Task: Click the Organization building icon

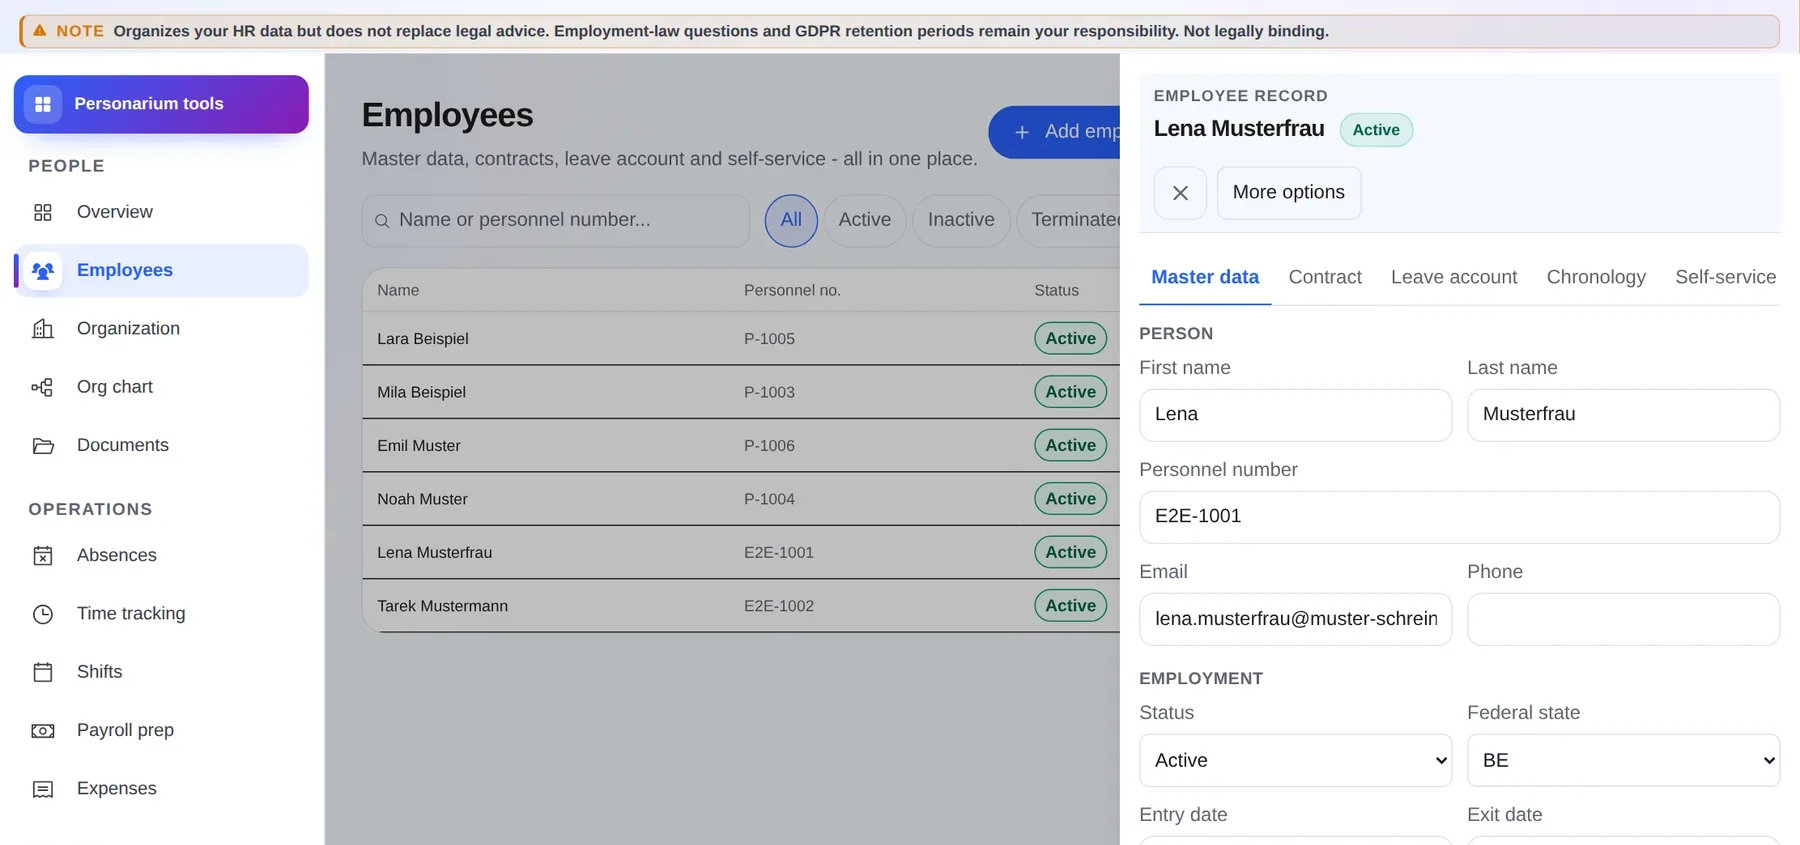Action: (43, 329)
